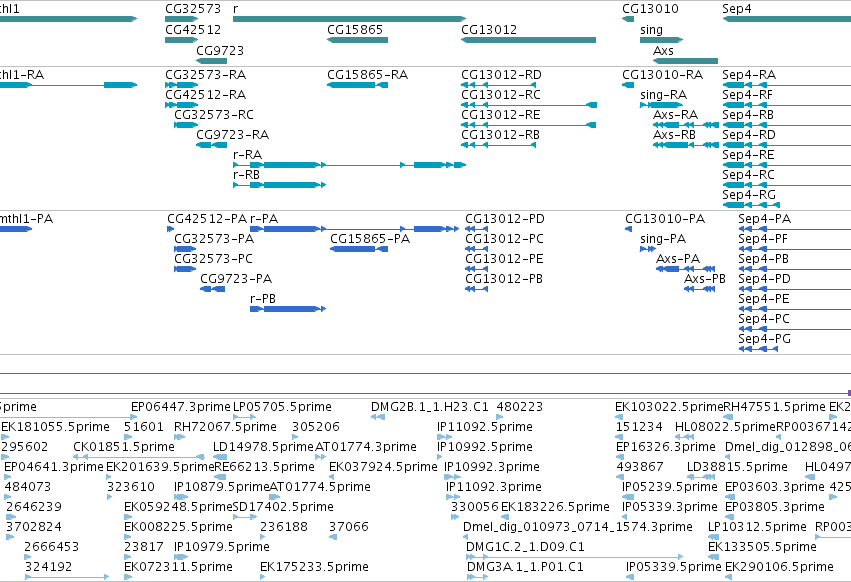Select the Sep4 gene label
Viewport: 851px width, 582px height.
point(736,9)
